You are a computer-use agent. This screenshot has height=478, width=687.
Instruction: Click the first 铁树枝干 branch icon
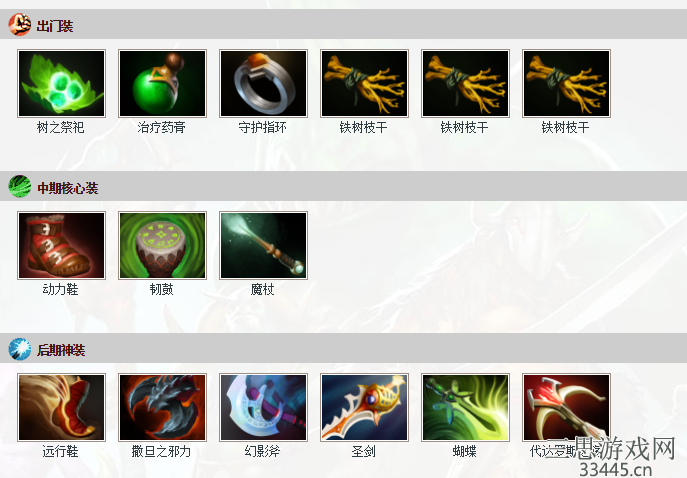coord(364,83)
